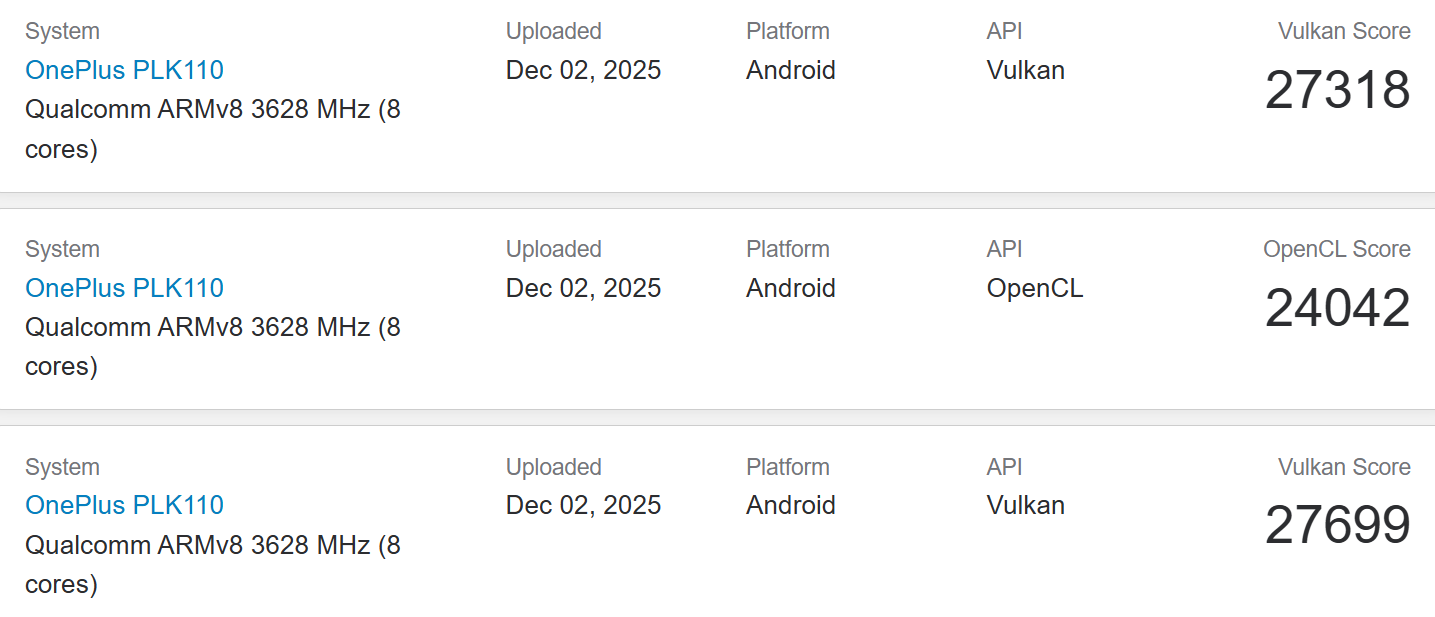Screen dimensions: 1435x617
Task: Click the Vulkan score value 27318
Action: [x=1337, y=90]
